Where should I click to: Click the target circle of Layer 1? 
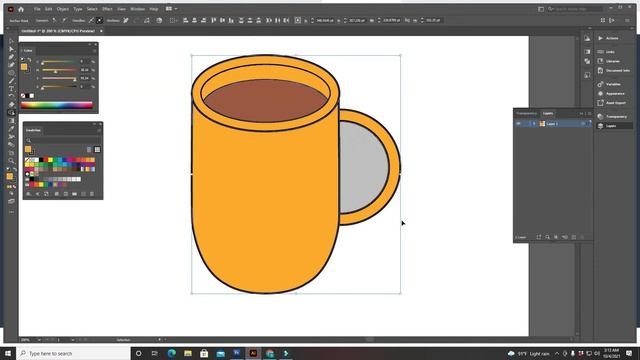(583, 124)
